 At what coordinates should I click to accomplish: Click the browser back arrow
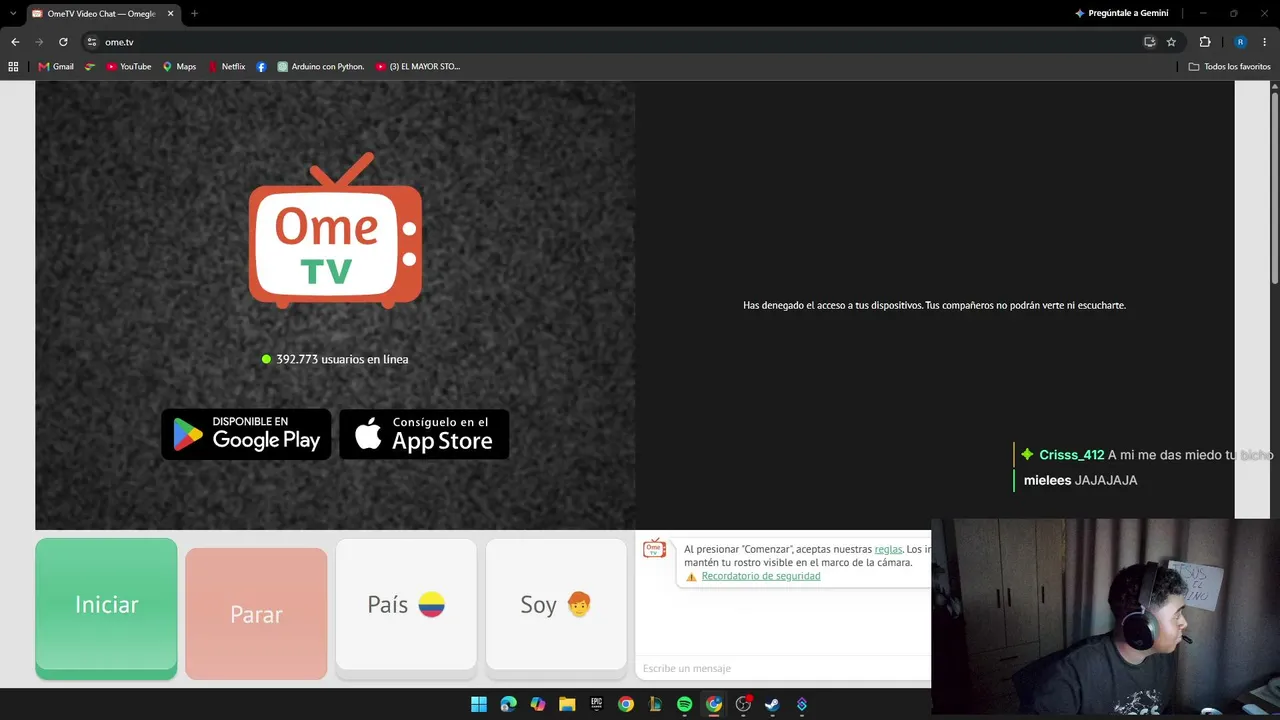point(15,42)
